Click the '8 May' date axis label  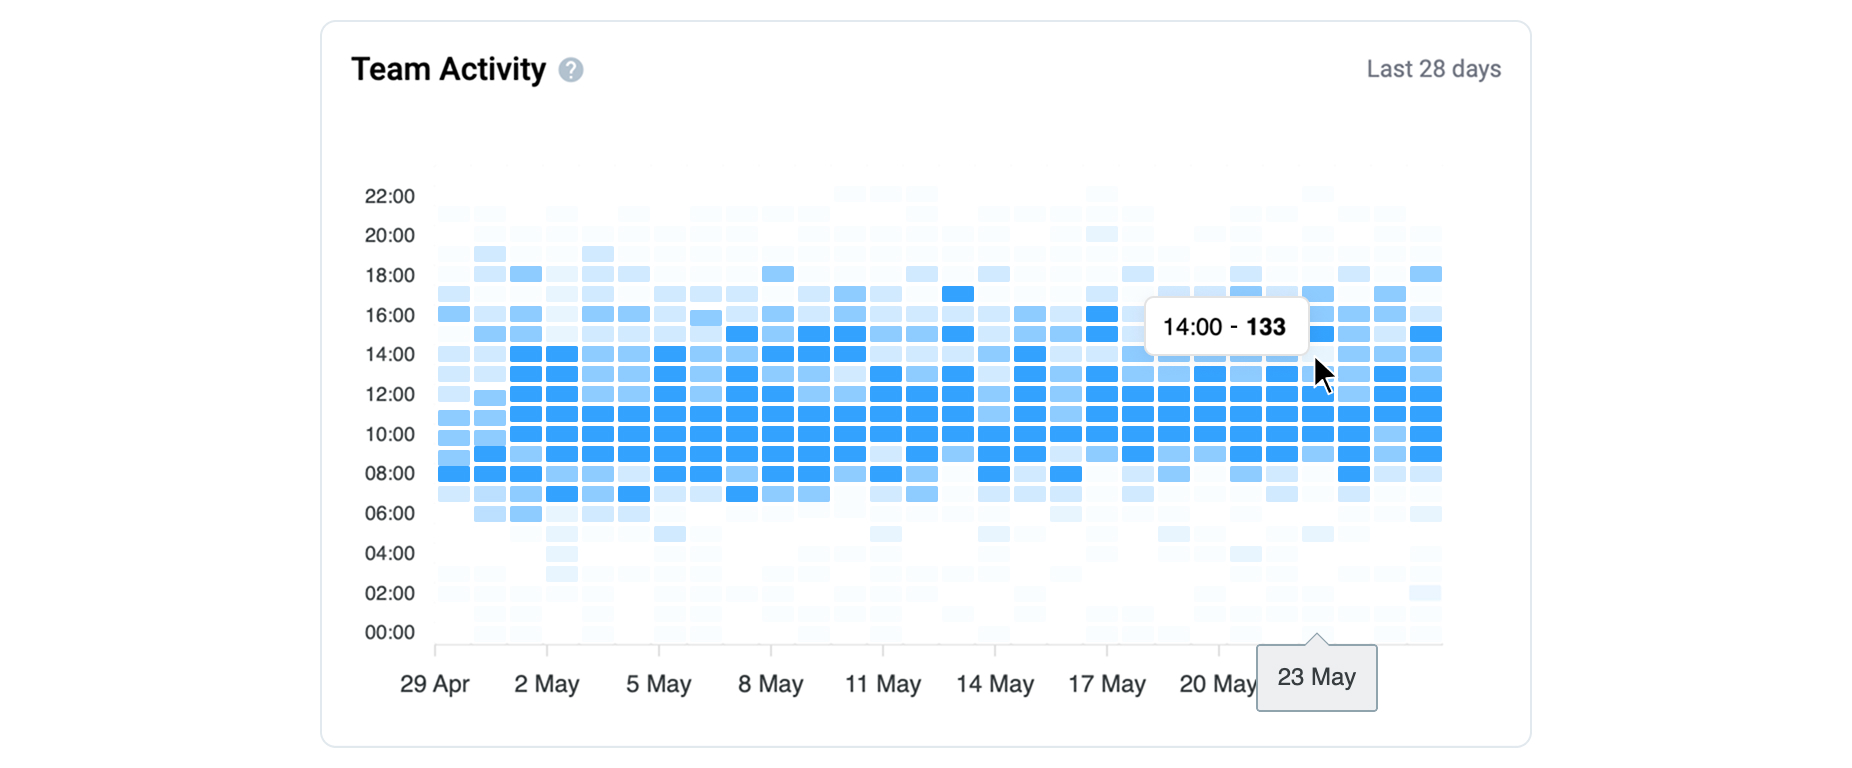pyautogui.click(x=771, y=684)
